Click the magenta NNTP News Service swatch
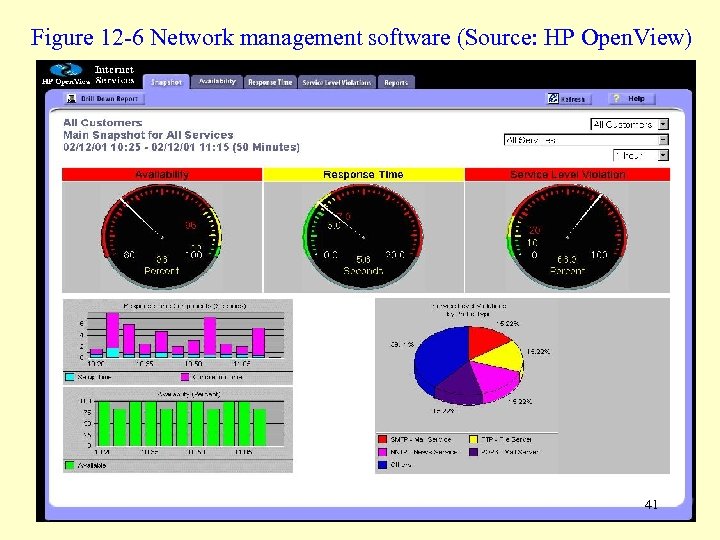The height and width of the screenshot is (540, 720). [382, 452]
